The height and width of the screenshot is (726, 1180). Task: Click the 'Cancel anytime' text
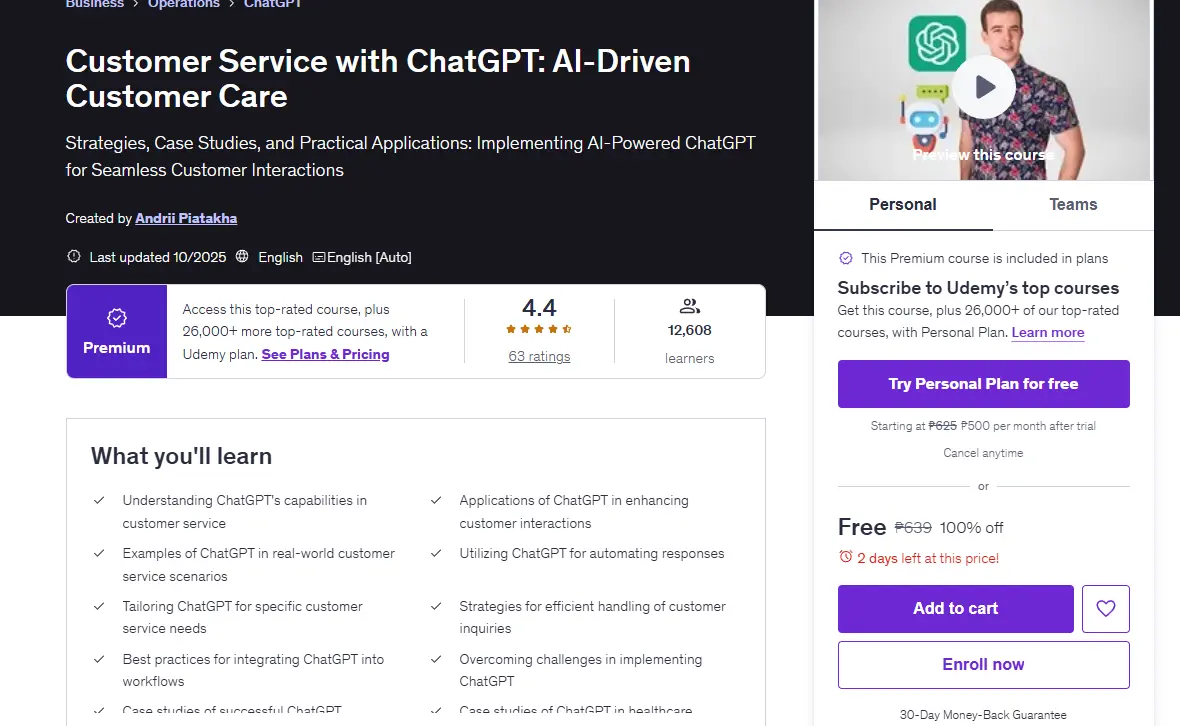983,453
